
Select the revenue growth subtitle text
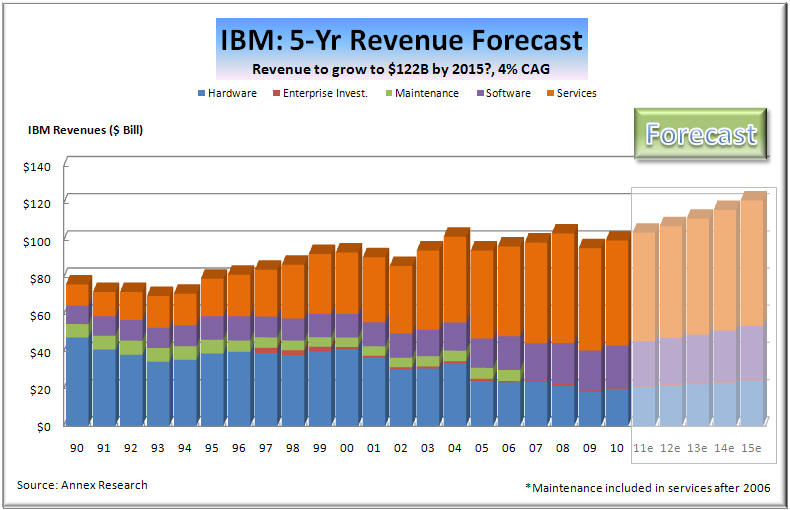[400, 69]
